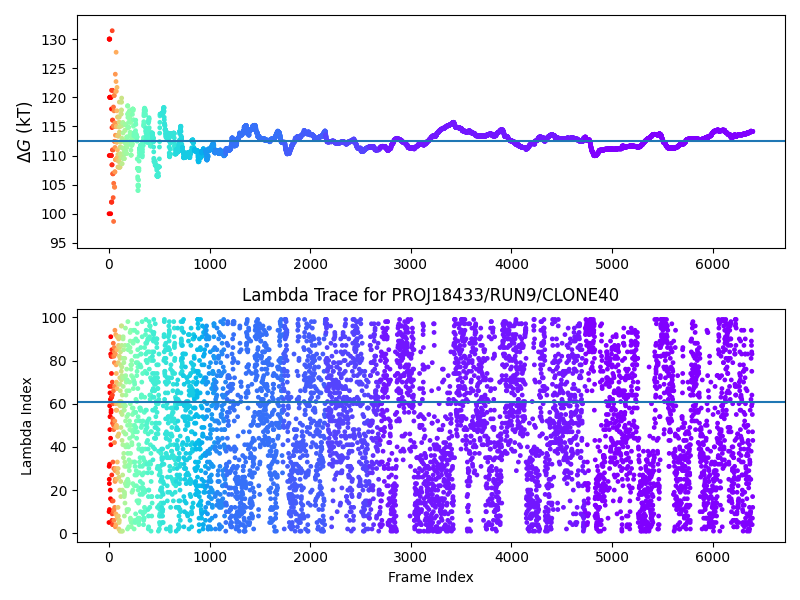This screenshot has width=800, height=600.
Task: Click the Lambda Trace plot title
Action: tap(430, 295)
